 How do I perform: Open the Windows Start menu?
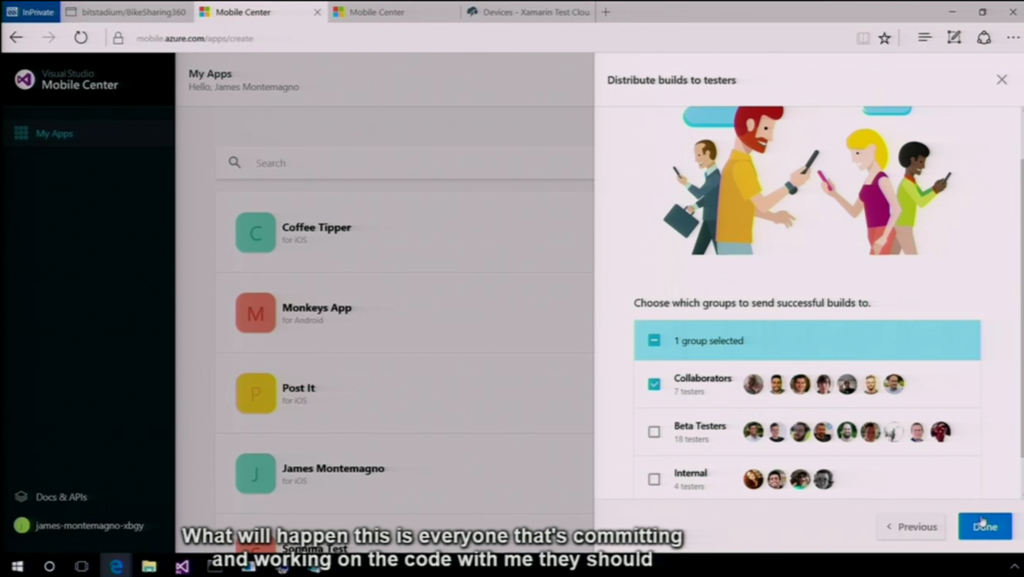tap(17, 566)
